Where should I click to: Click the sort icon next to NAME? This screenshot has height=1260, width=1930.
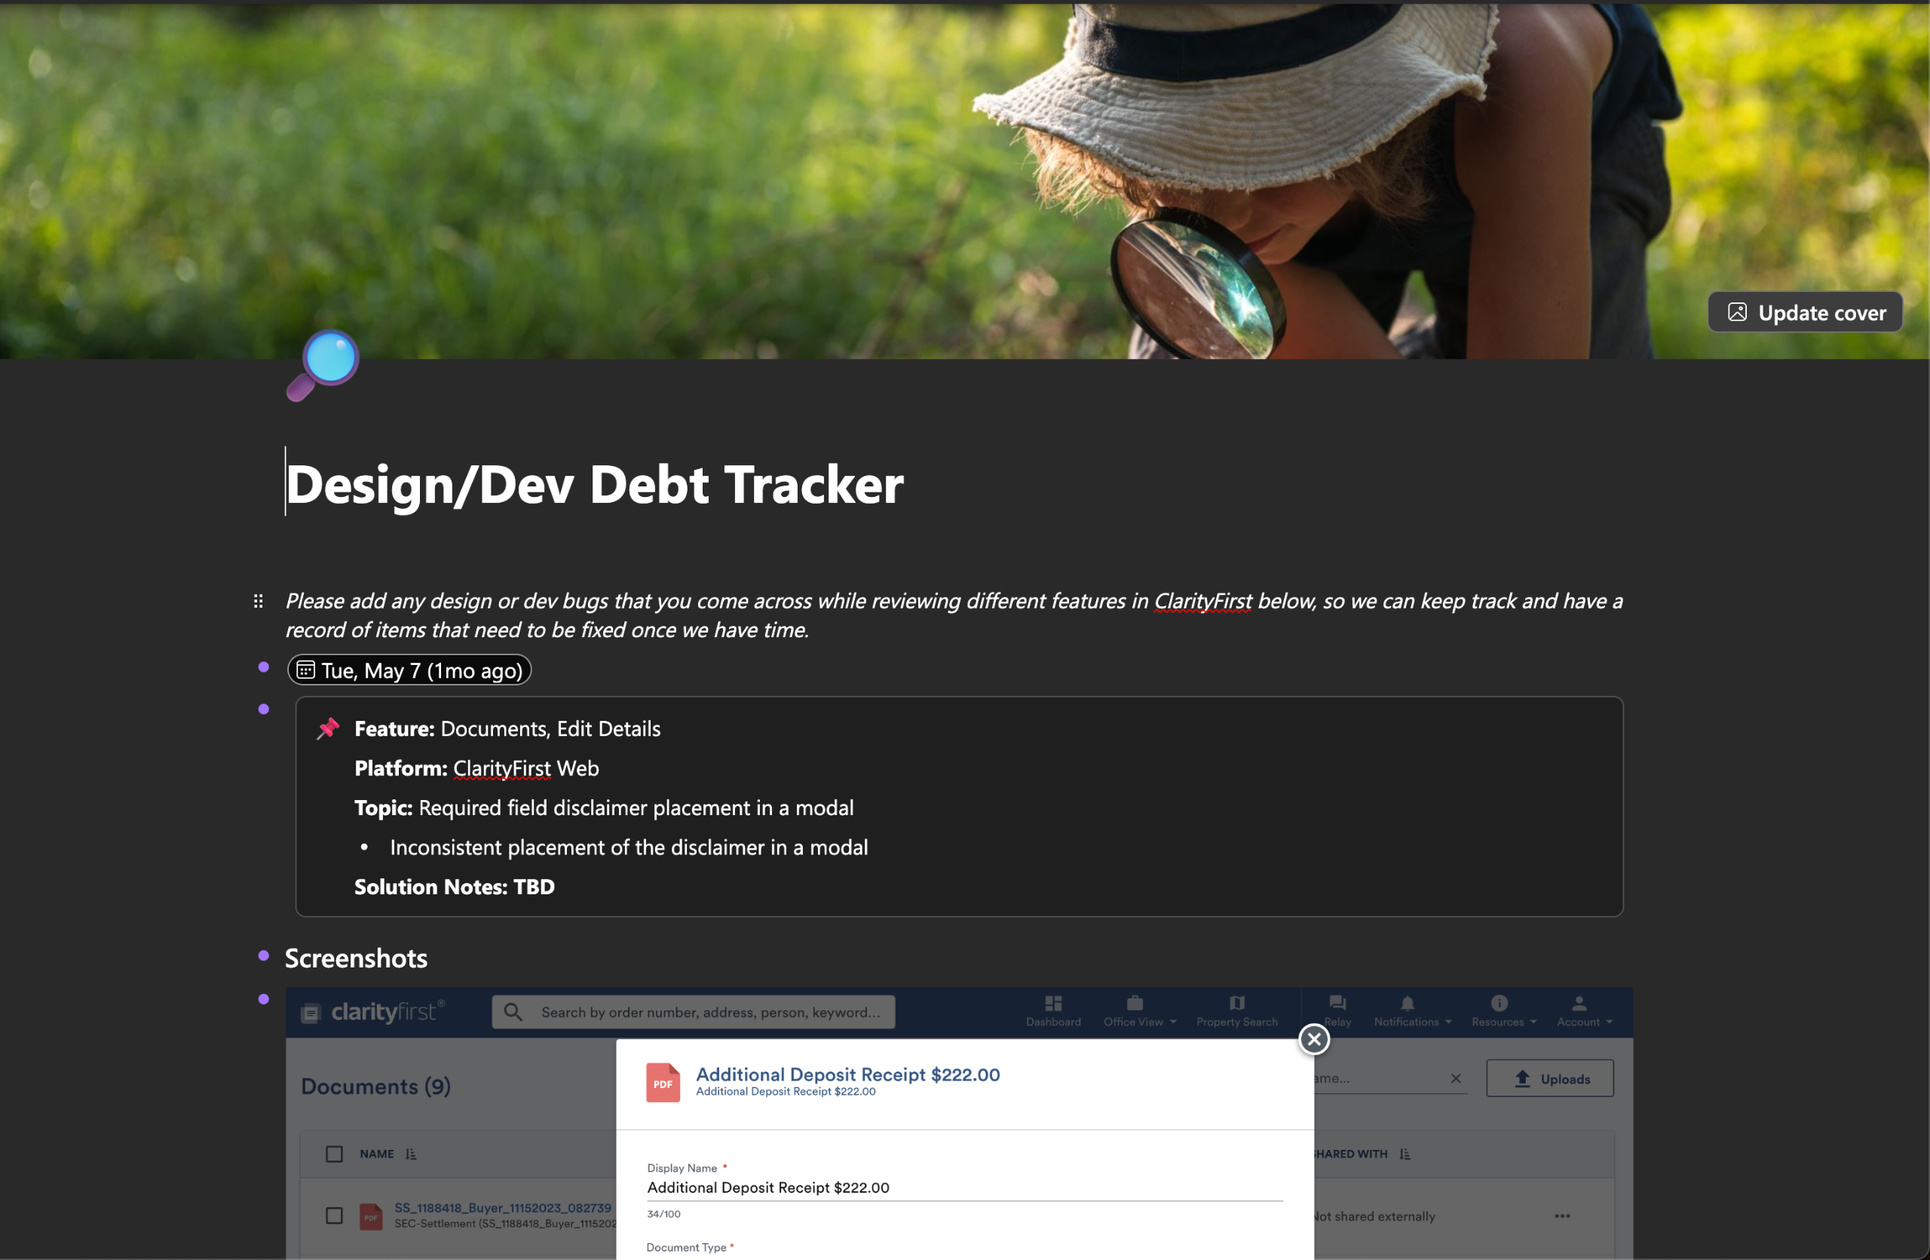(411, 1154)
